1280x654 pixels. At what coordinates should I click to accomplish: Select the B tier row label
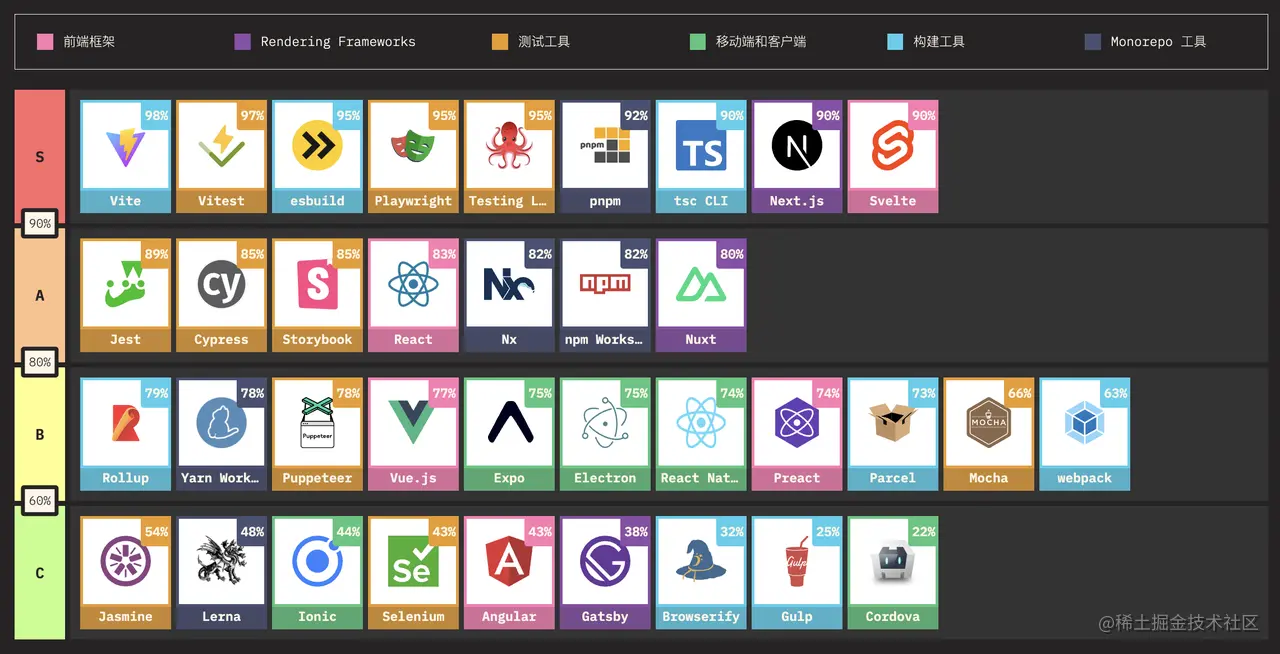click(x=40, y=434)
